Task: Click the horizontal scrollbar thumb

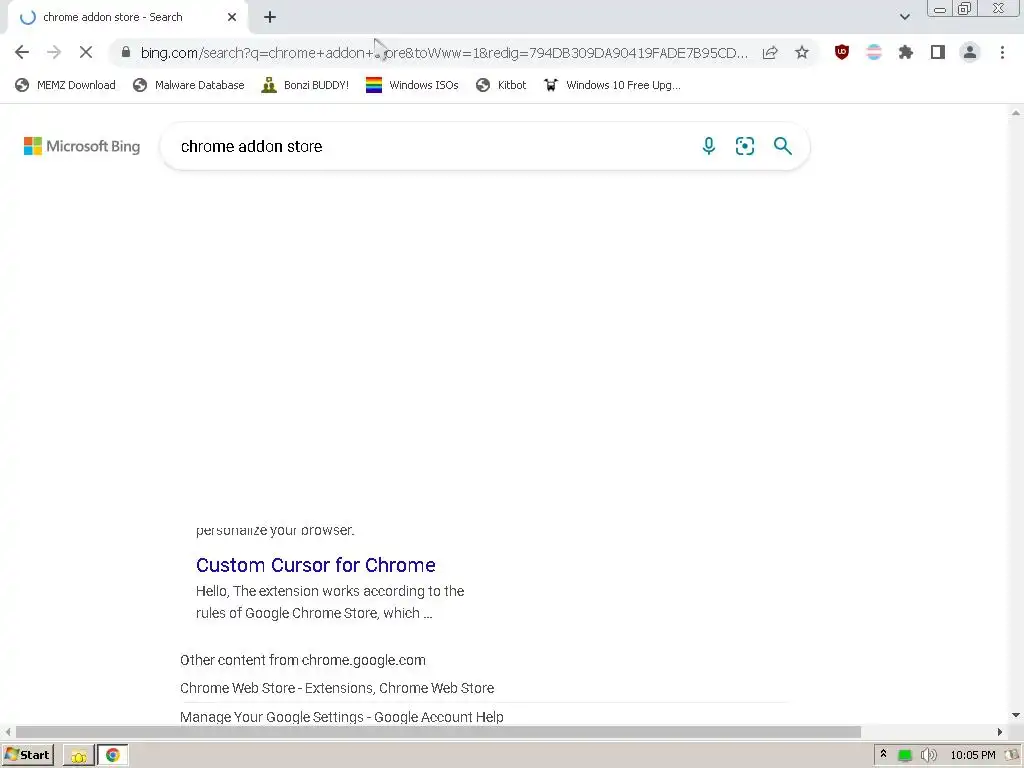Action: point(438,732)
